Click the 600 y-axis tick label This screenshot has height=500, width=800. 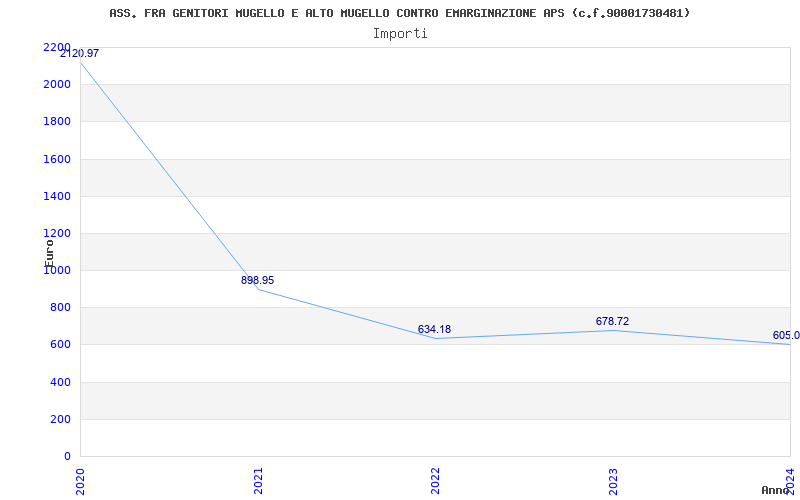(x=60, y=345)
